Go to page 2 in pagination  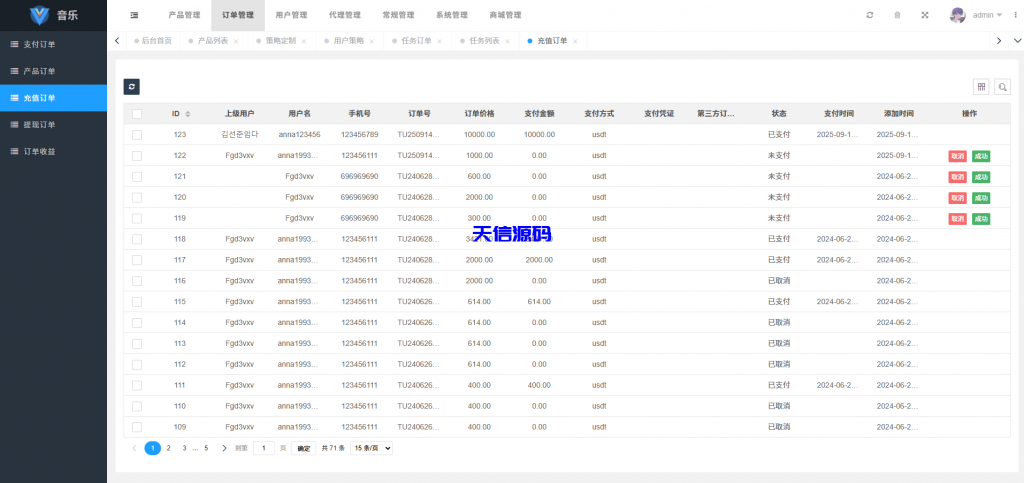click(168, 448)
